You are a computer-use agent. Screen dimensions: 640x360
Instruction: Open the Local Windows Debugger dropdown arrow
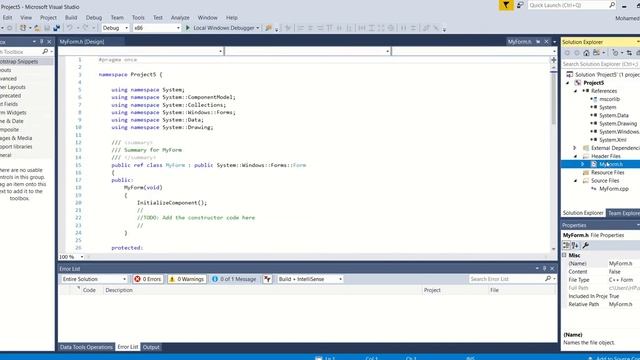coord(258,28)
